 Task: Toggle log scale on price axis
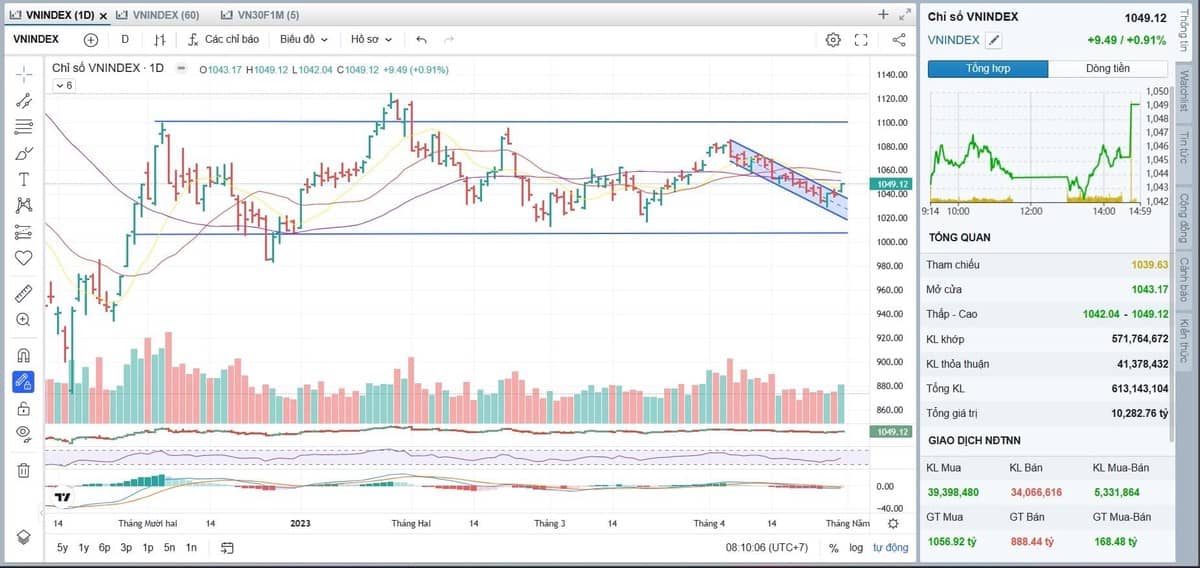point(856,548)
